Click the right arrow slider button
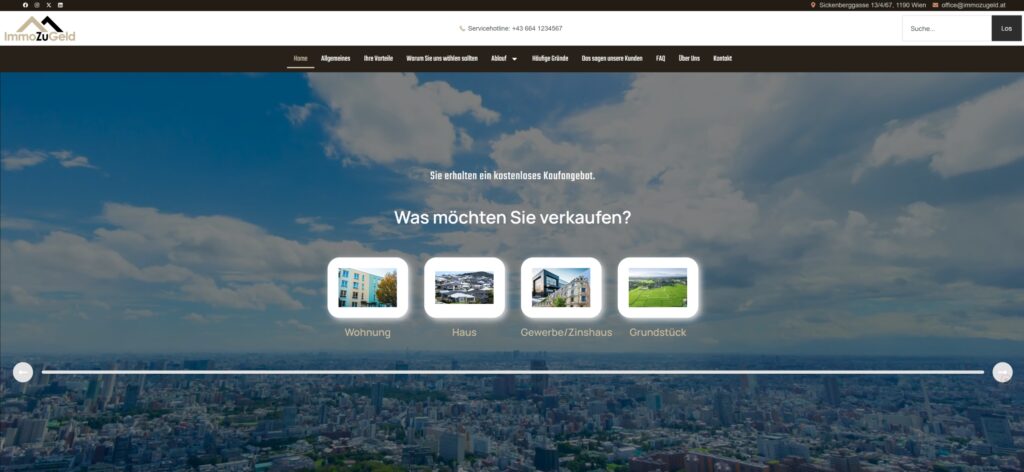Image resolution: width=1024 pixels, height=472 pixels. 1002,372
